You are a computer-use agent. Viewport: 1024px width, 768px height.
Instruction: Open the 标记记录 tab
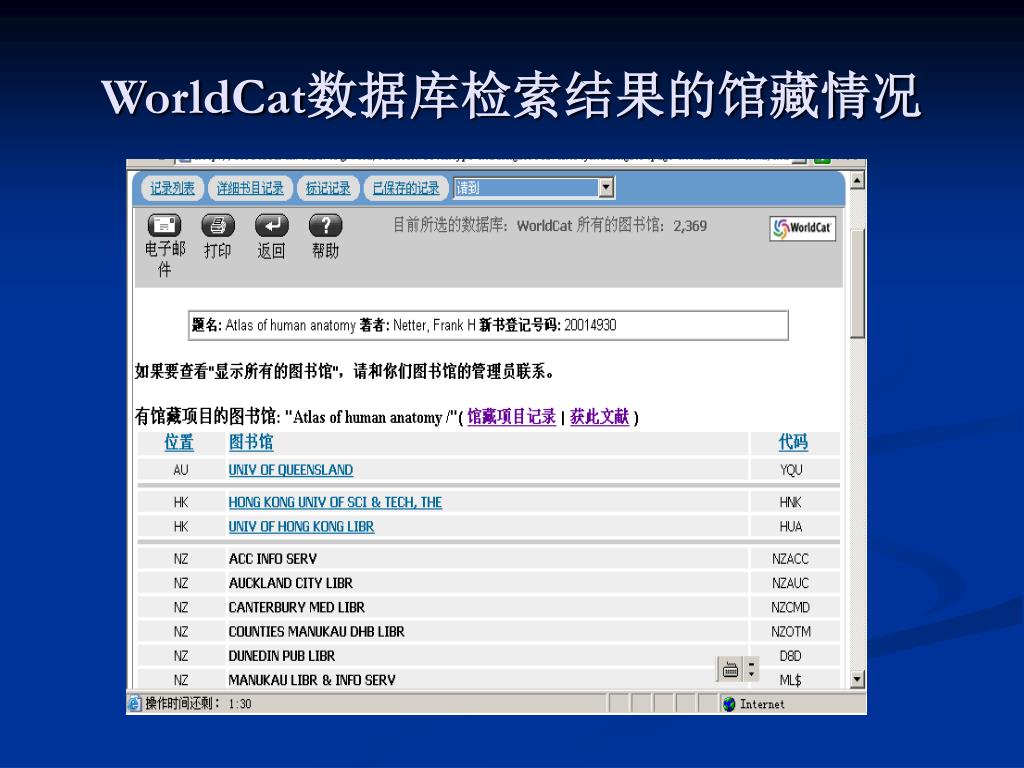pos(328,188)
